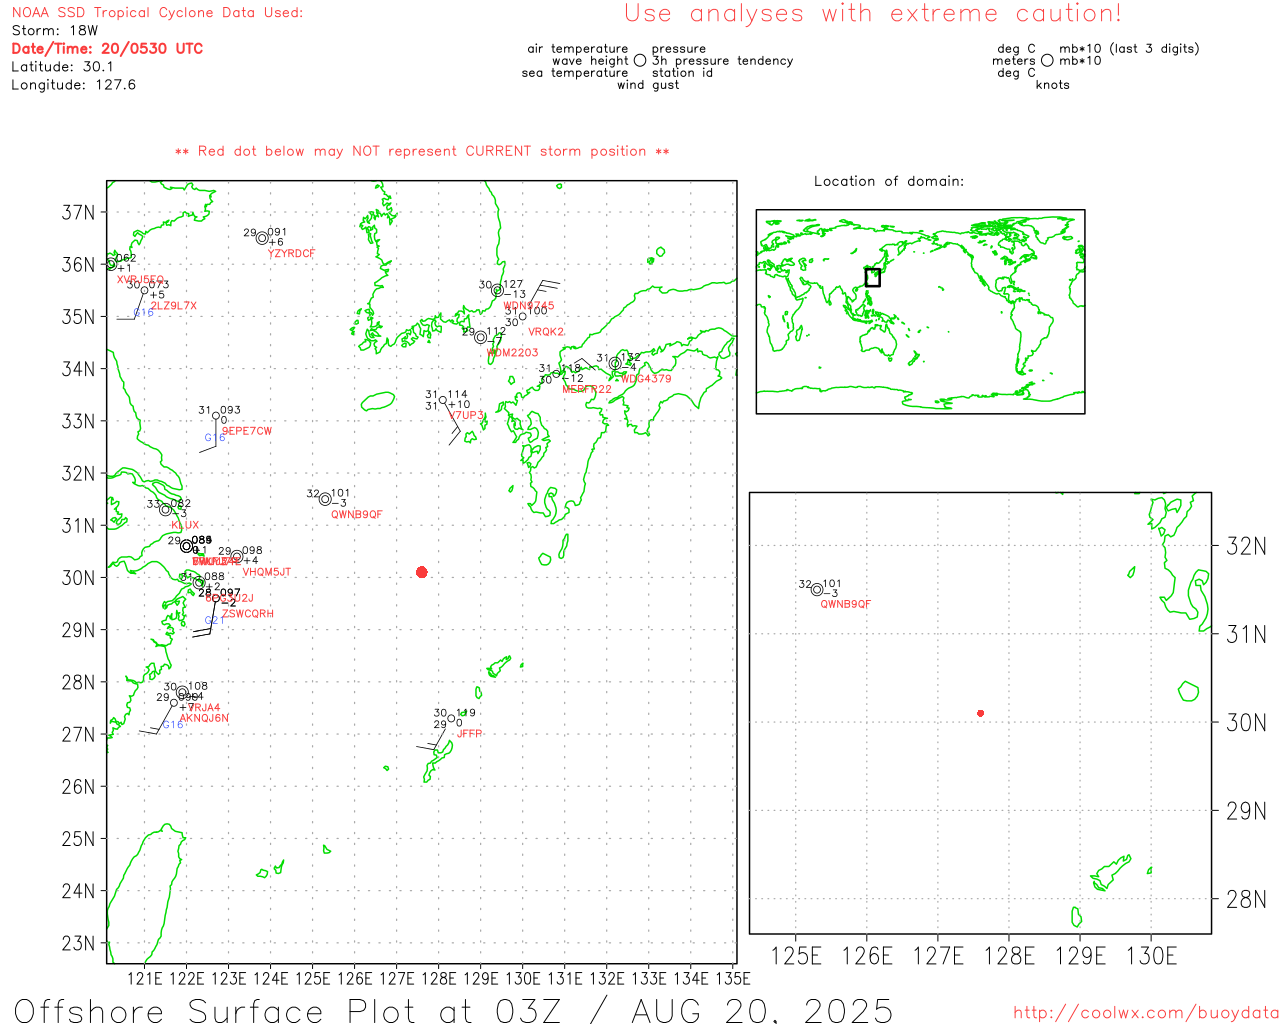The image size is (1280, 1024).
Task: Click the VRQK2 station ID label
Action: (546, 332)
